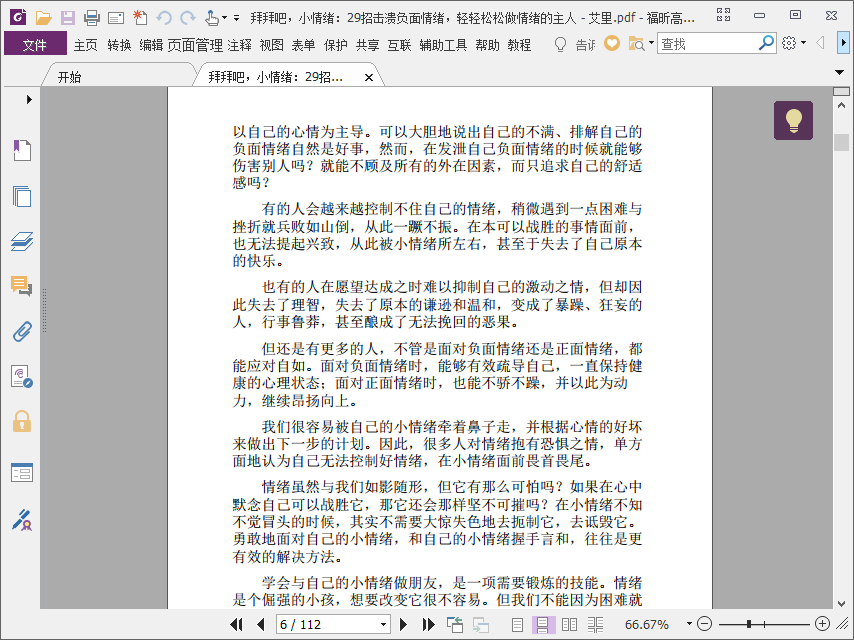Select continuous page view mode
This screenshot has width=854, height=640.
(544, 625)
